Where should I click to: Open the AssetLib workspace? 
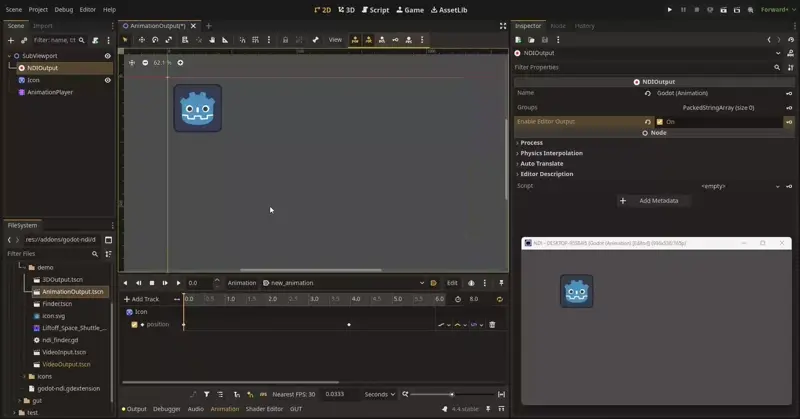(449, 10)
